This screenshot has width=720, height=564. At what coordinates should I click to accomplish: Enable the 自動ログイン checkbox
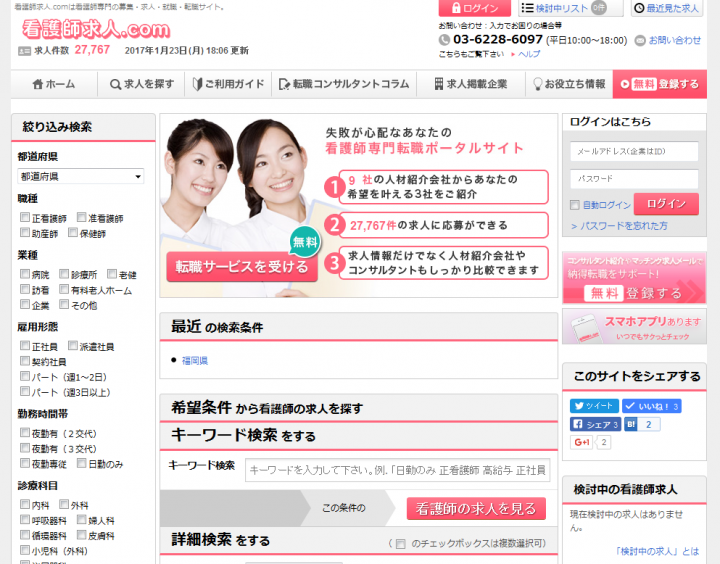[574, 205]
